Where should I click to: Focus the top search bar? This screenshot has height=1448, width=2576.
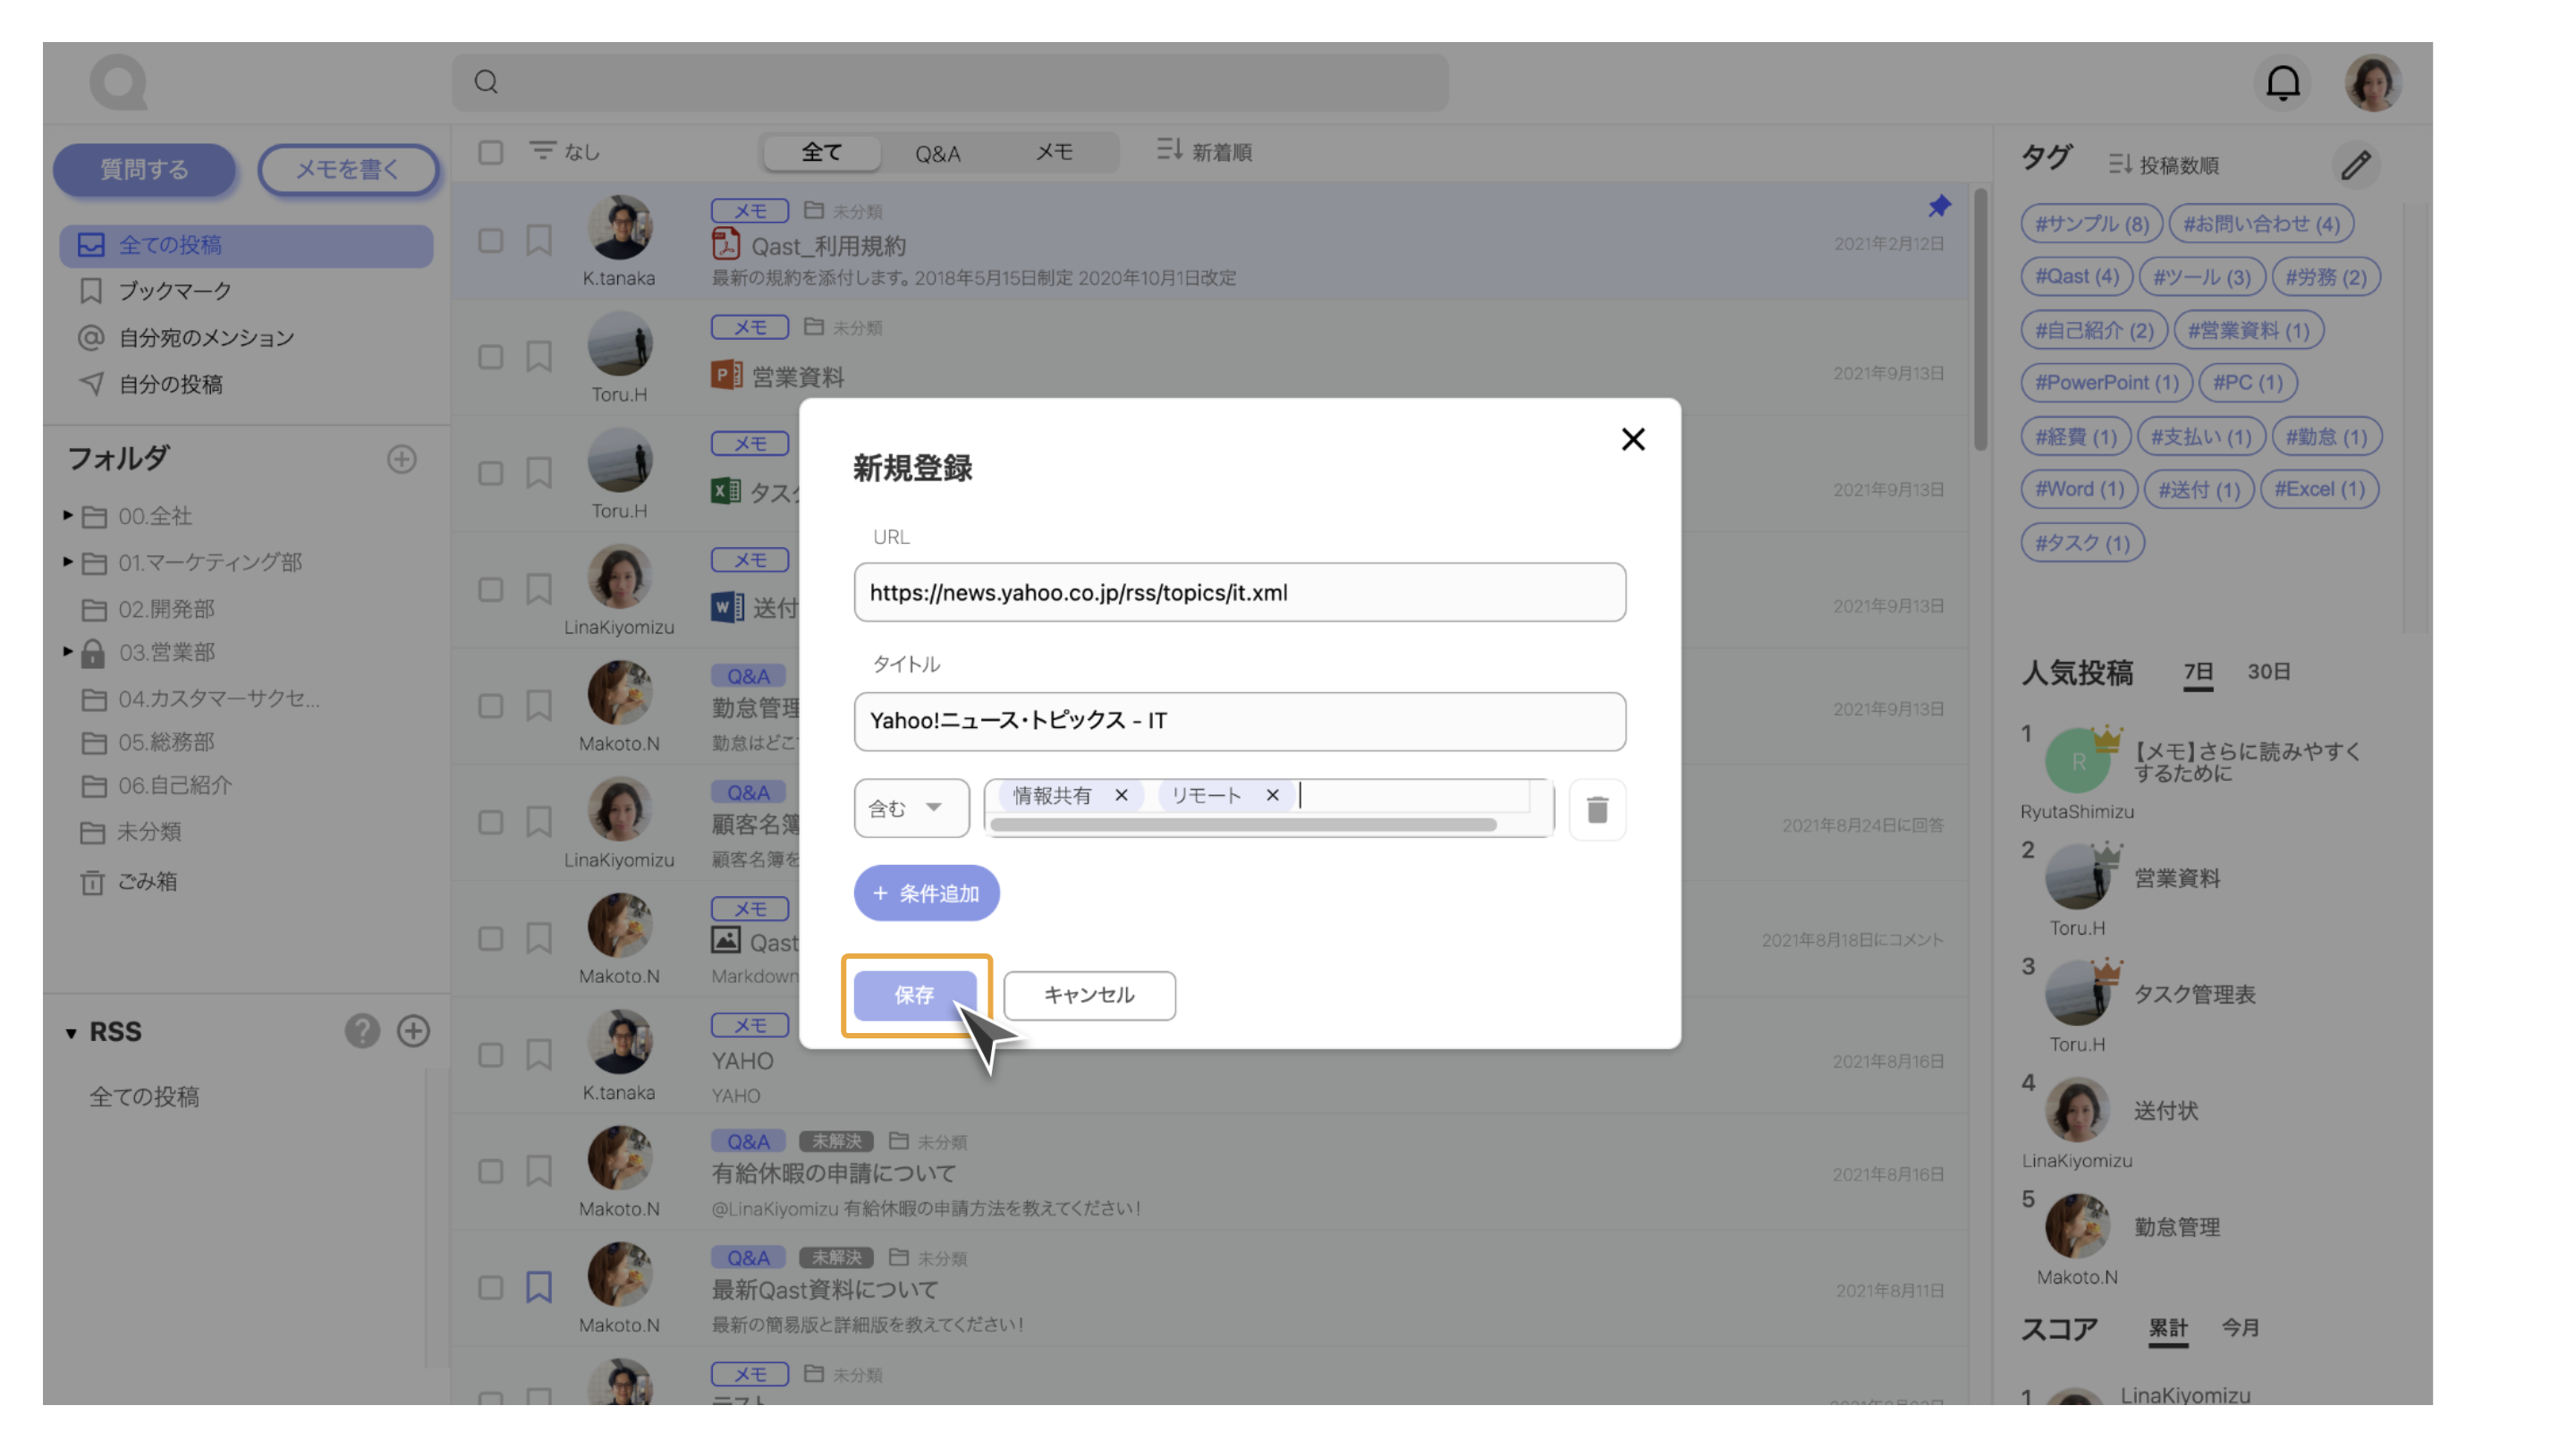click(950, 82)
